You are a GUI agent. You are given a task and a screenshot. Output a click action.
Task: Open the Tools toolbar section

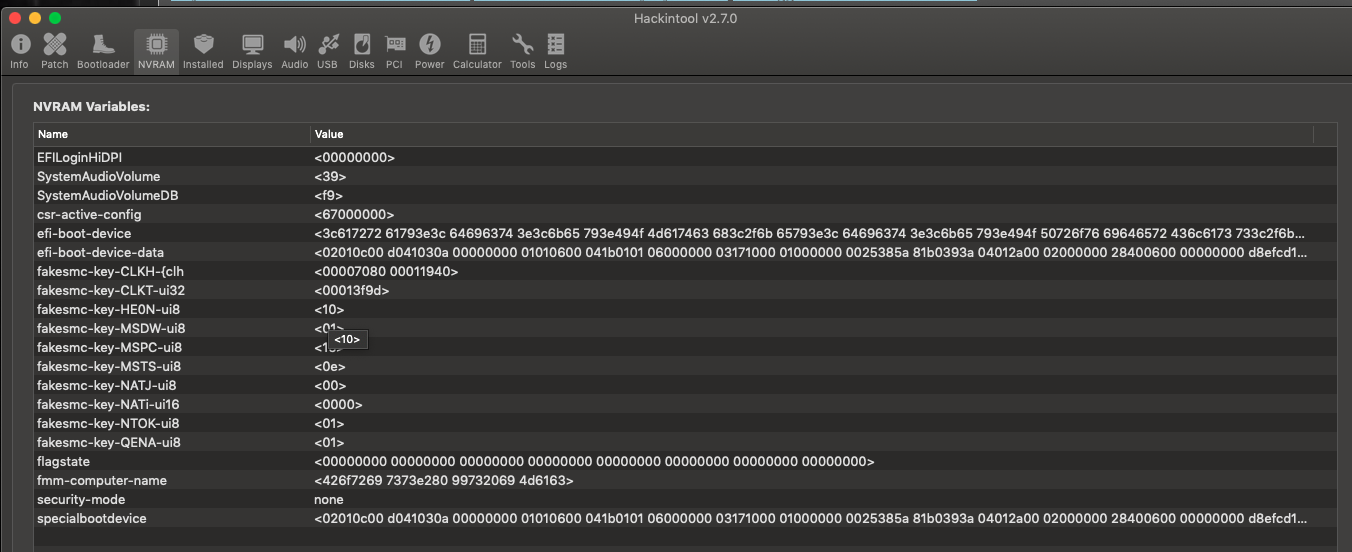522,51
